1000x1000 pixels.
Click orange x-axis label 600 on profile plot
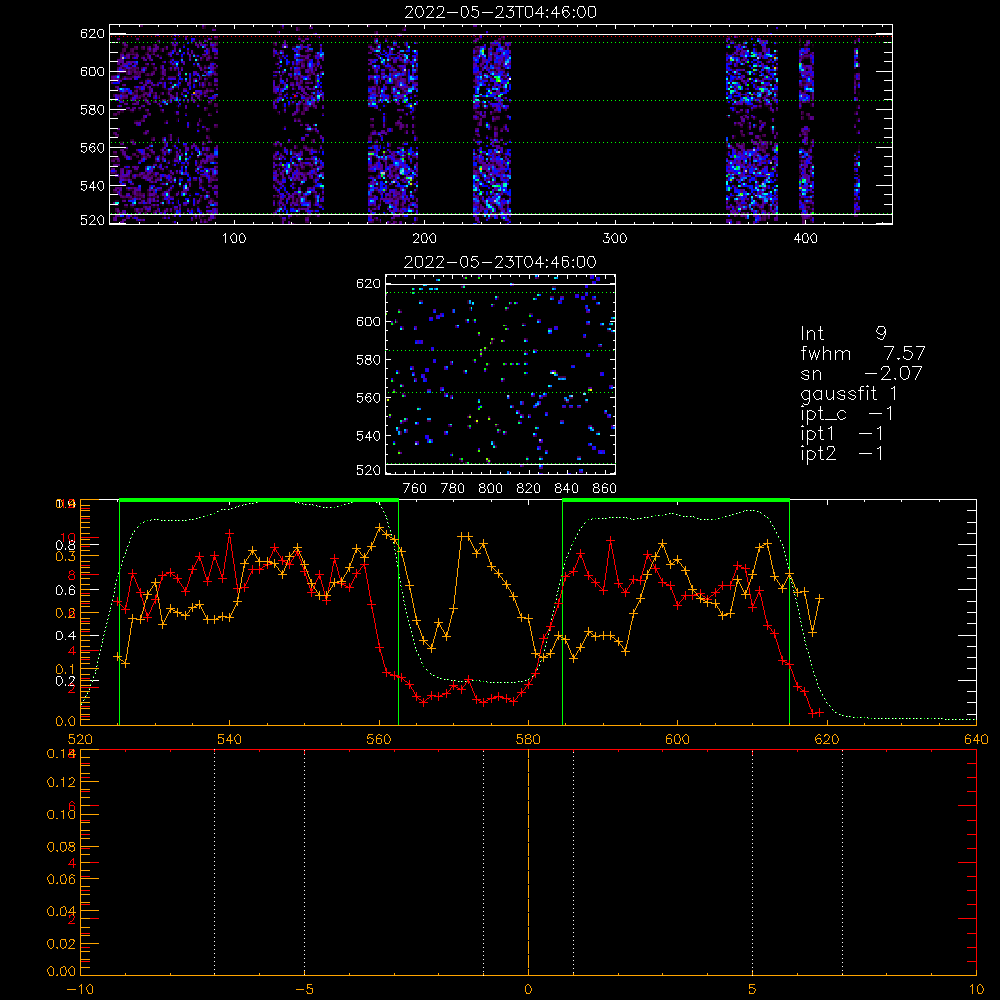pos(677,739)
